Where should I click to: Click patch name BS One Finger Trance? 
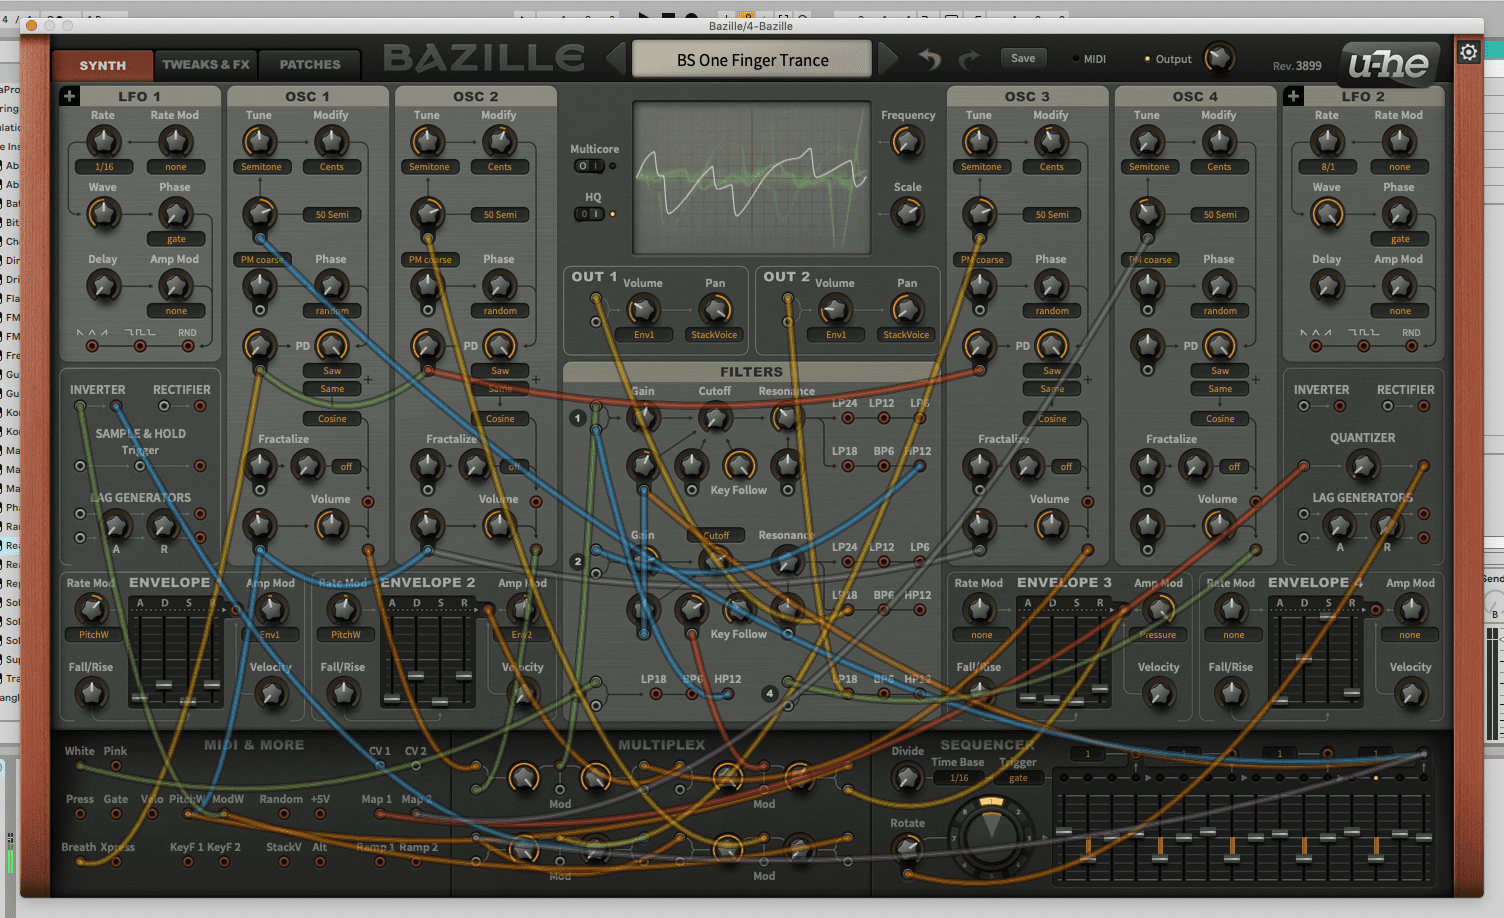click(752, 60)
